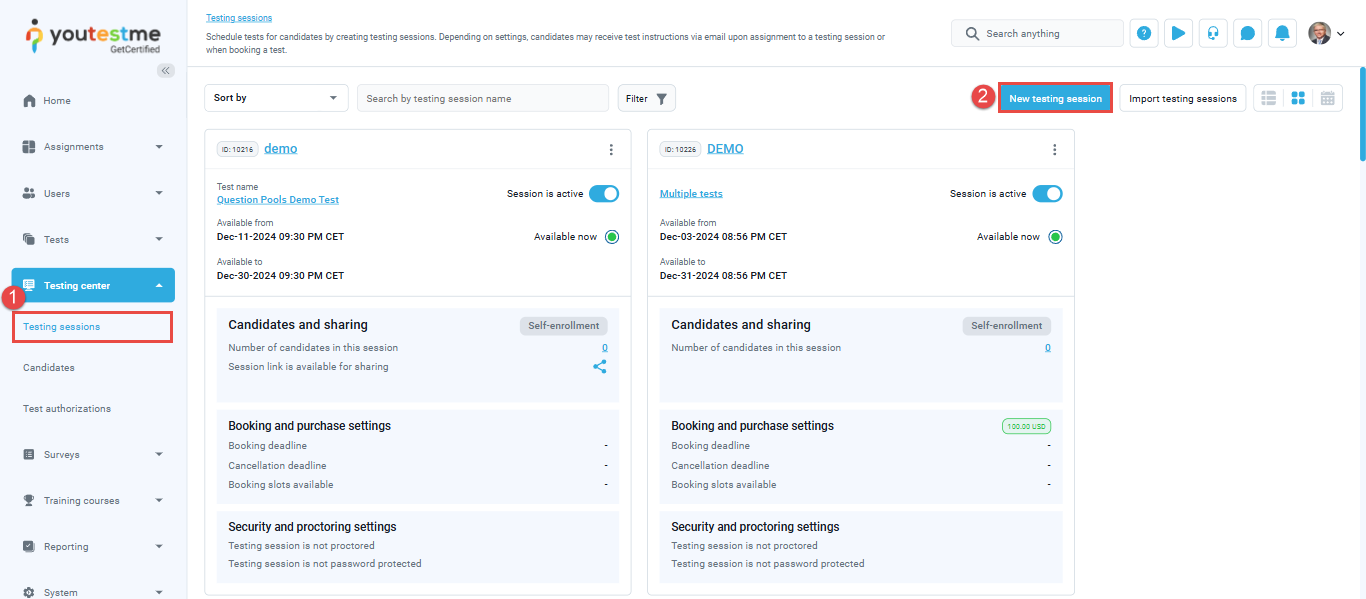The image size is (1366, 599).
Task: Expand the user profile dropdown arrow
Action: (1341, 33)
